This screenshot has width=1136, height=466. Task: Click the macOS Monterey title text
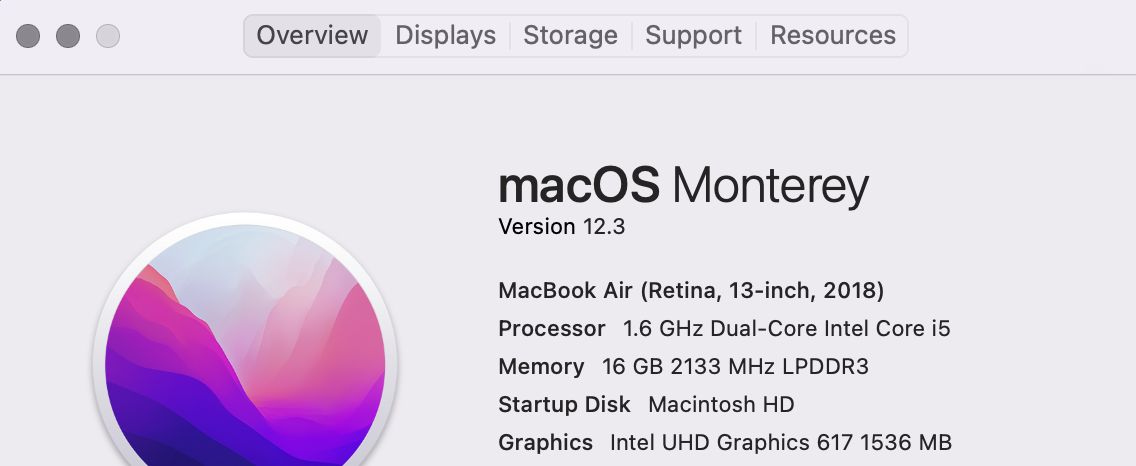click(683, 186)
